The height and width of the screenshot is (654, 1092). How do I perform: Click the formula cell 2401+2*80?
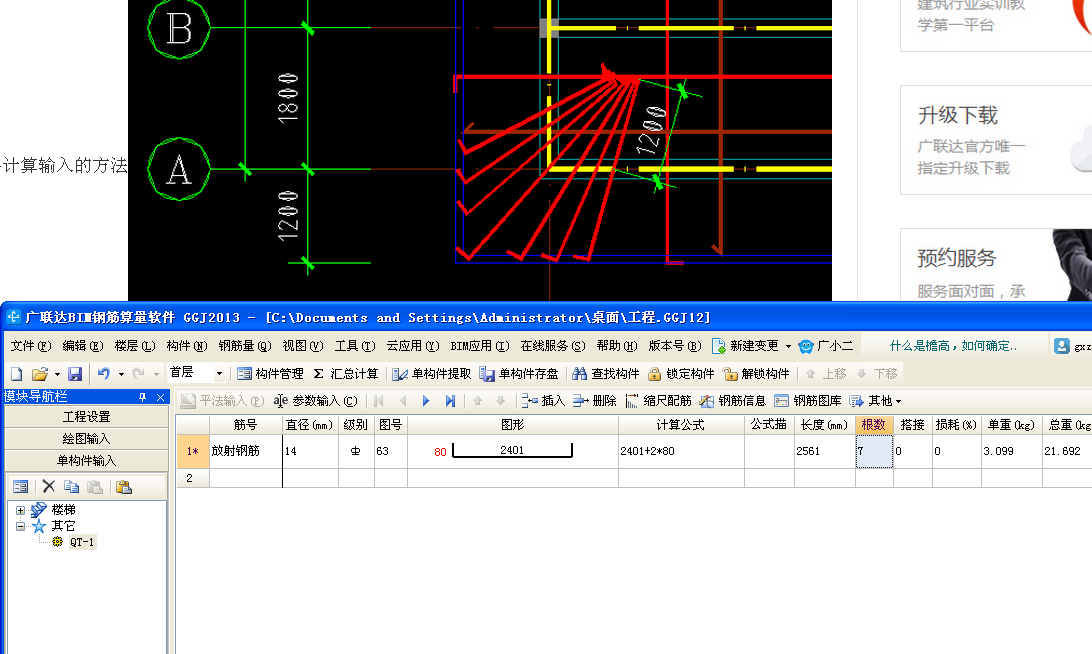click(x=681, y=451)
